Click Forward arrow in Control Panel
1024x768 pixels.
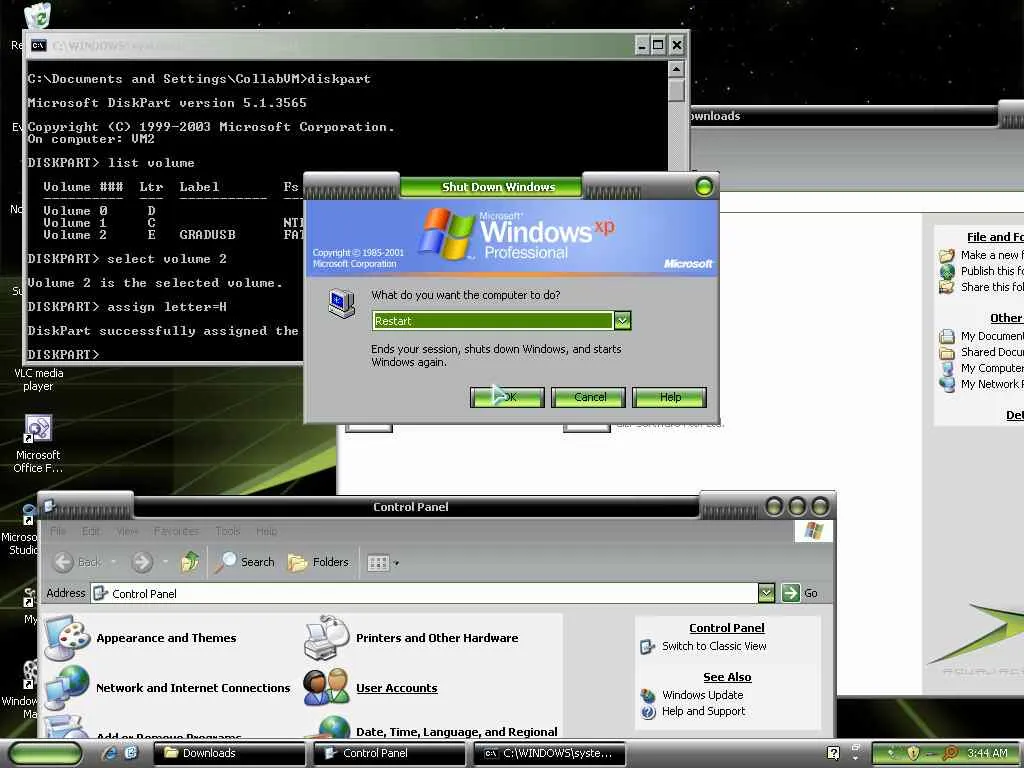[142, 562]
